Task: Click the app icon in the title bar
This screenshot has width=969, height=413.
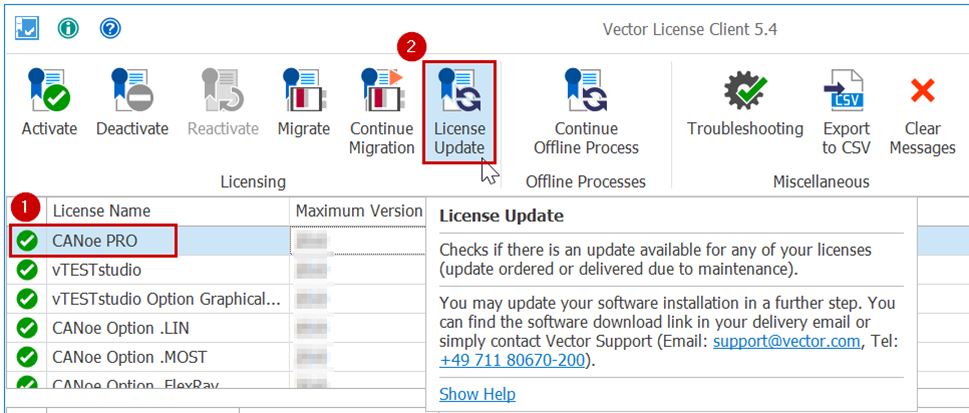Action: pyautogui.click(x=27, y=28)
